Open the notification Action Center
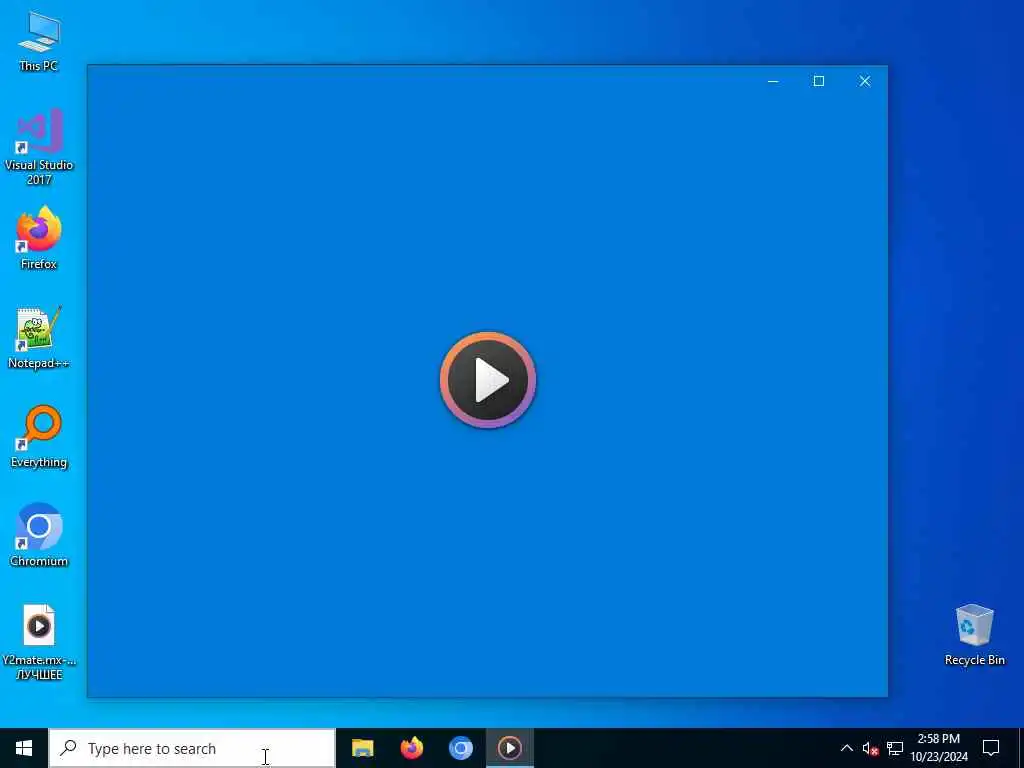The image size is (1024, 768). point(991,748)
